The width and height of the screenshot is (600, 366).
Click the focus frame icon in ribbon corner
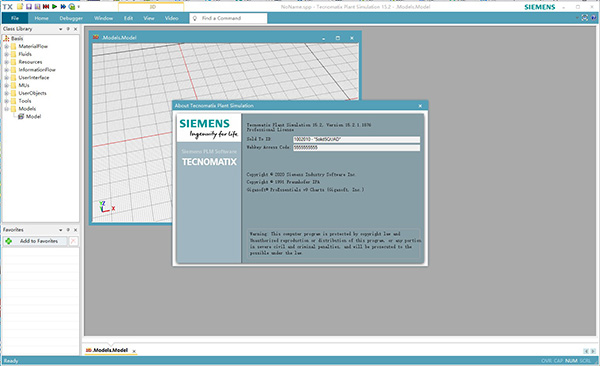point(585,18)
